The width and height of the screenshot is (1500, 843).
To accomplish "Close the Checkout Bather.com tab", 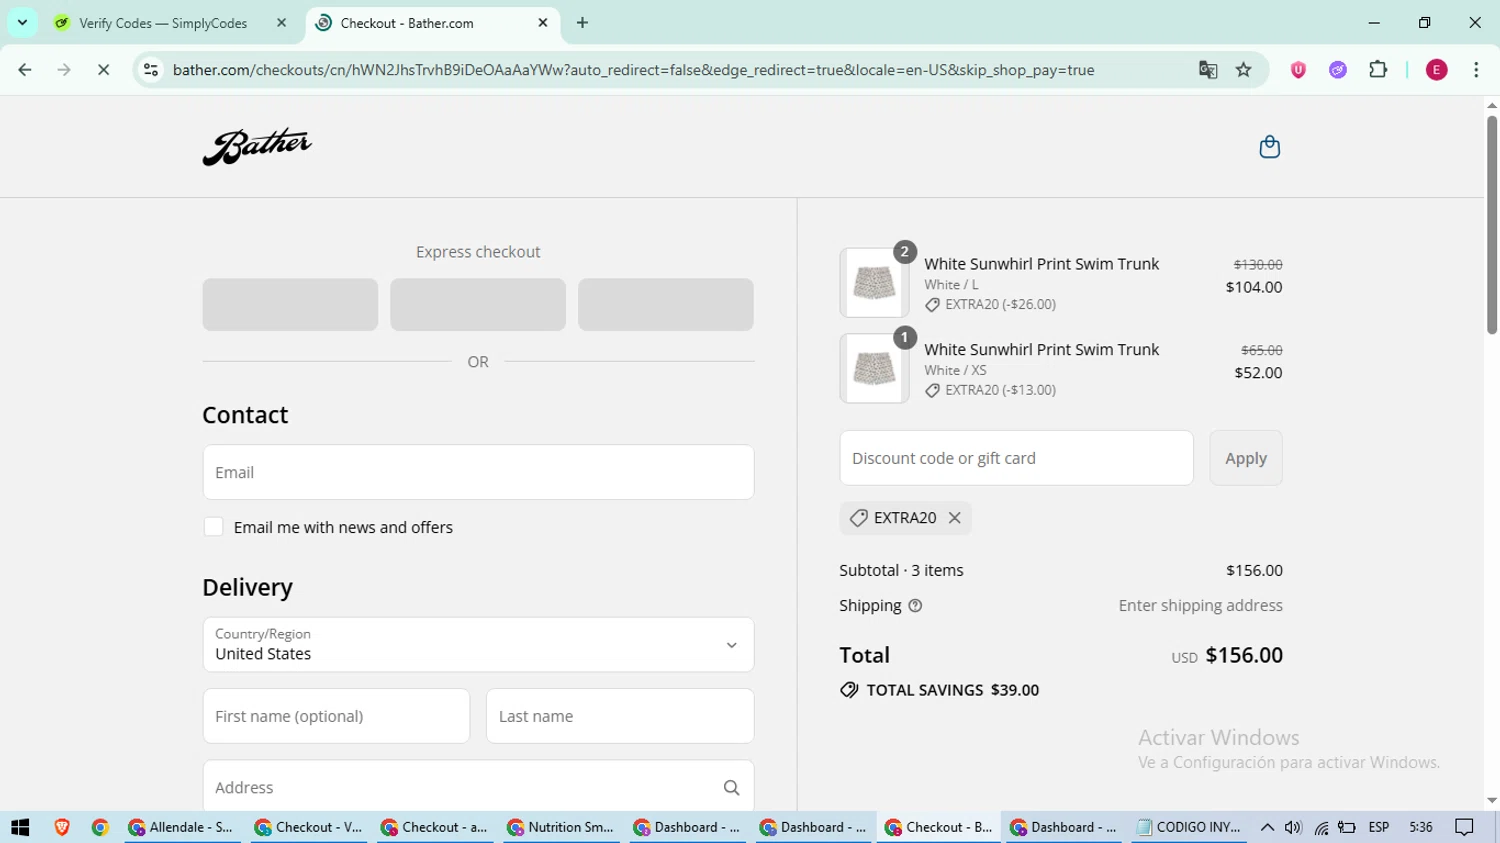I will [543, 23].
